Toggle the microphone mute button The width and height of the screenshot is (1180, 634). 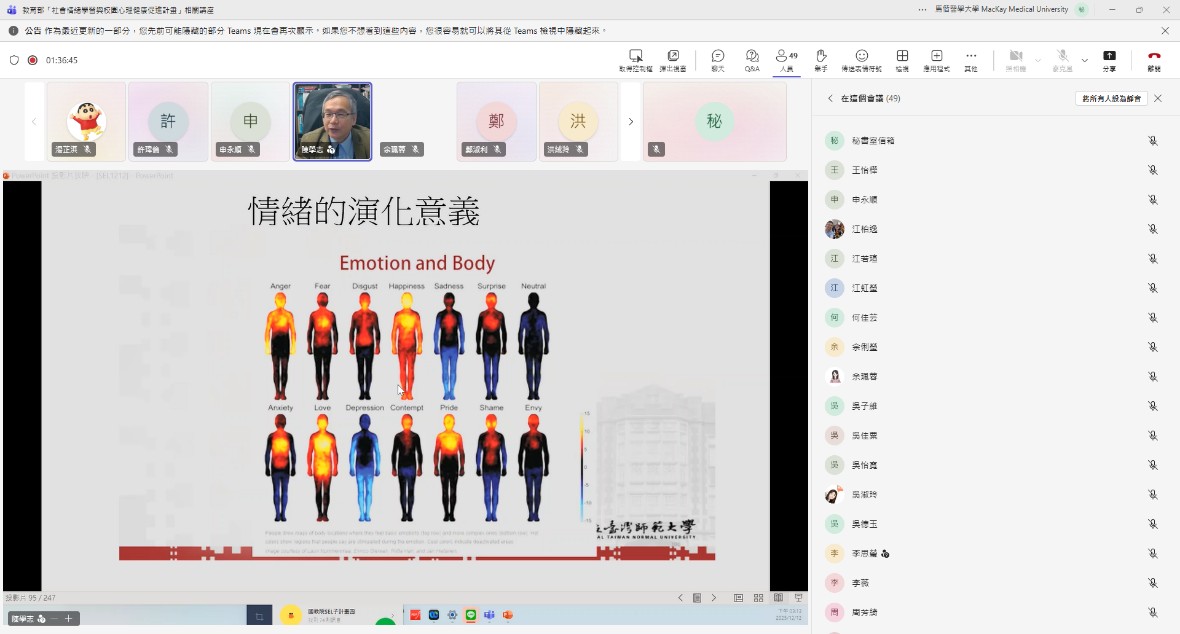(x=1062, y=58)
